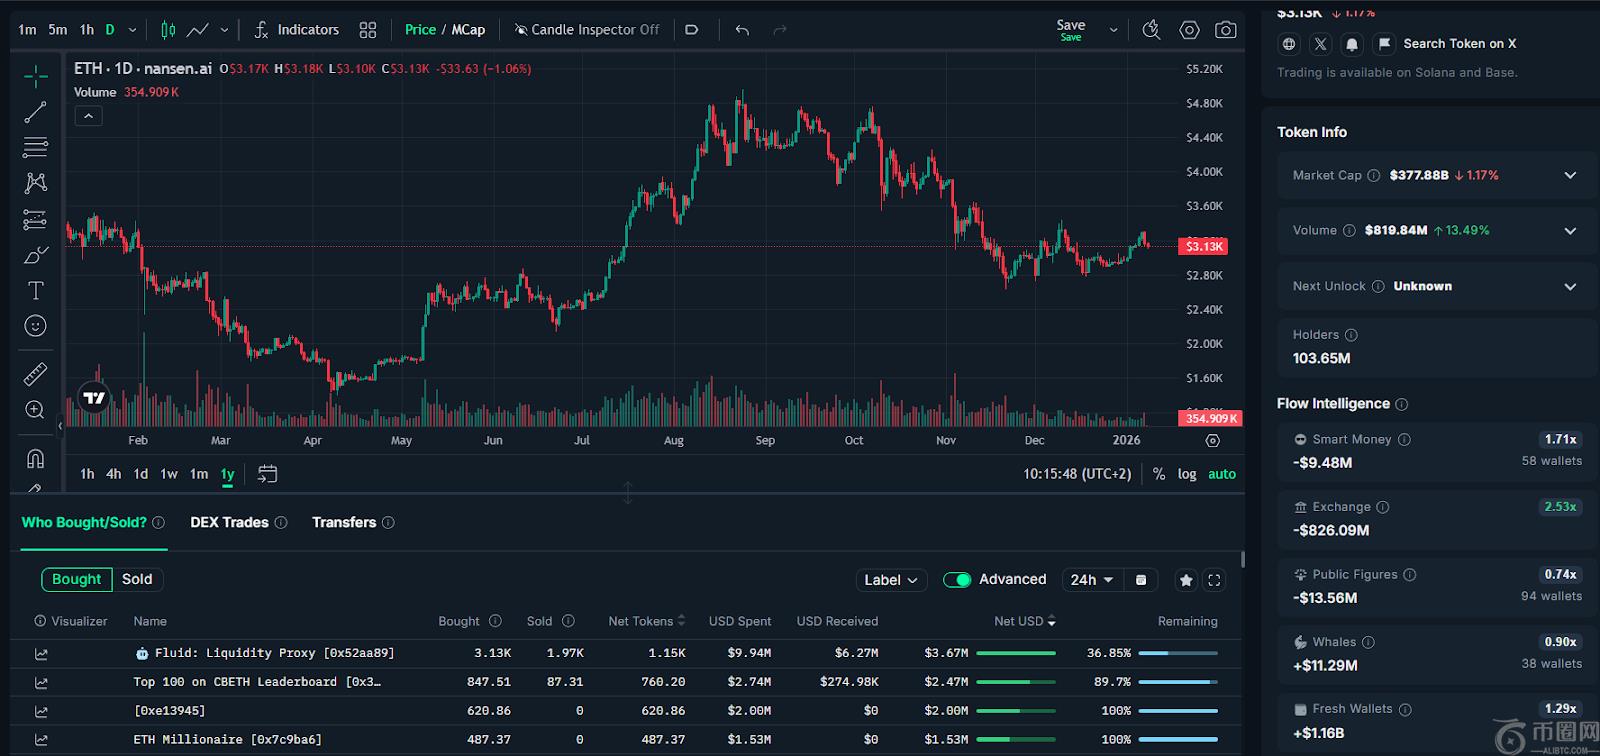Select the trend line drawing tool
Screen dimensions: 1600x756
coord(35,112)
